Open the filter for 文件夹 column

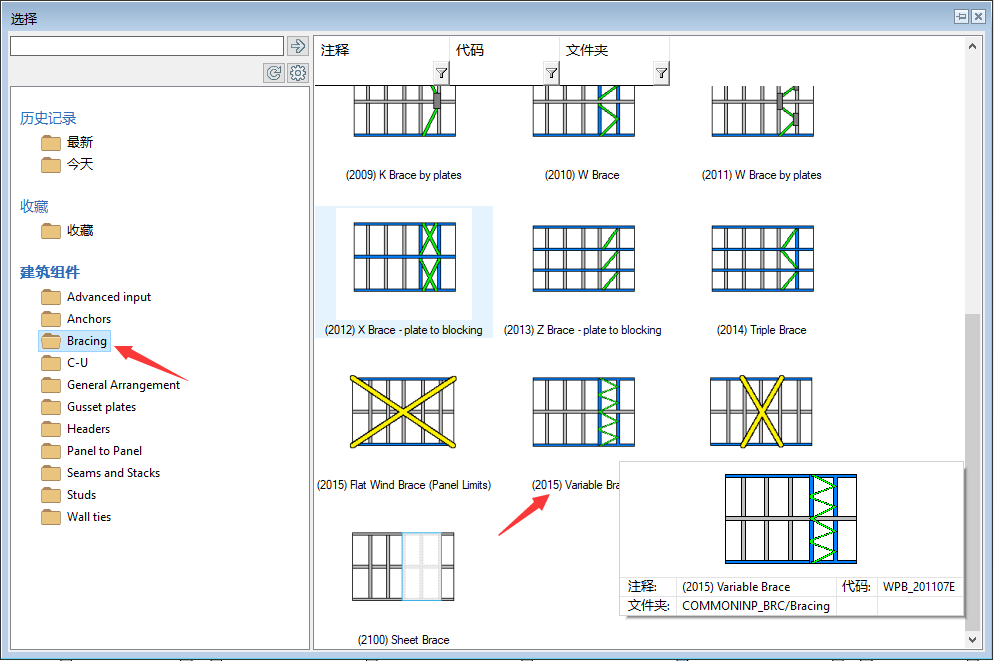pyautogui.click(x=661, y=74)
